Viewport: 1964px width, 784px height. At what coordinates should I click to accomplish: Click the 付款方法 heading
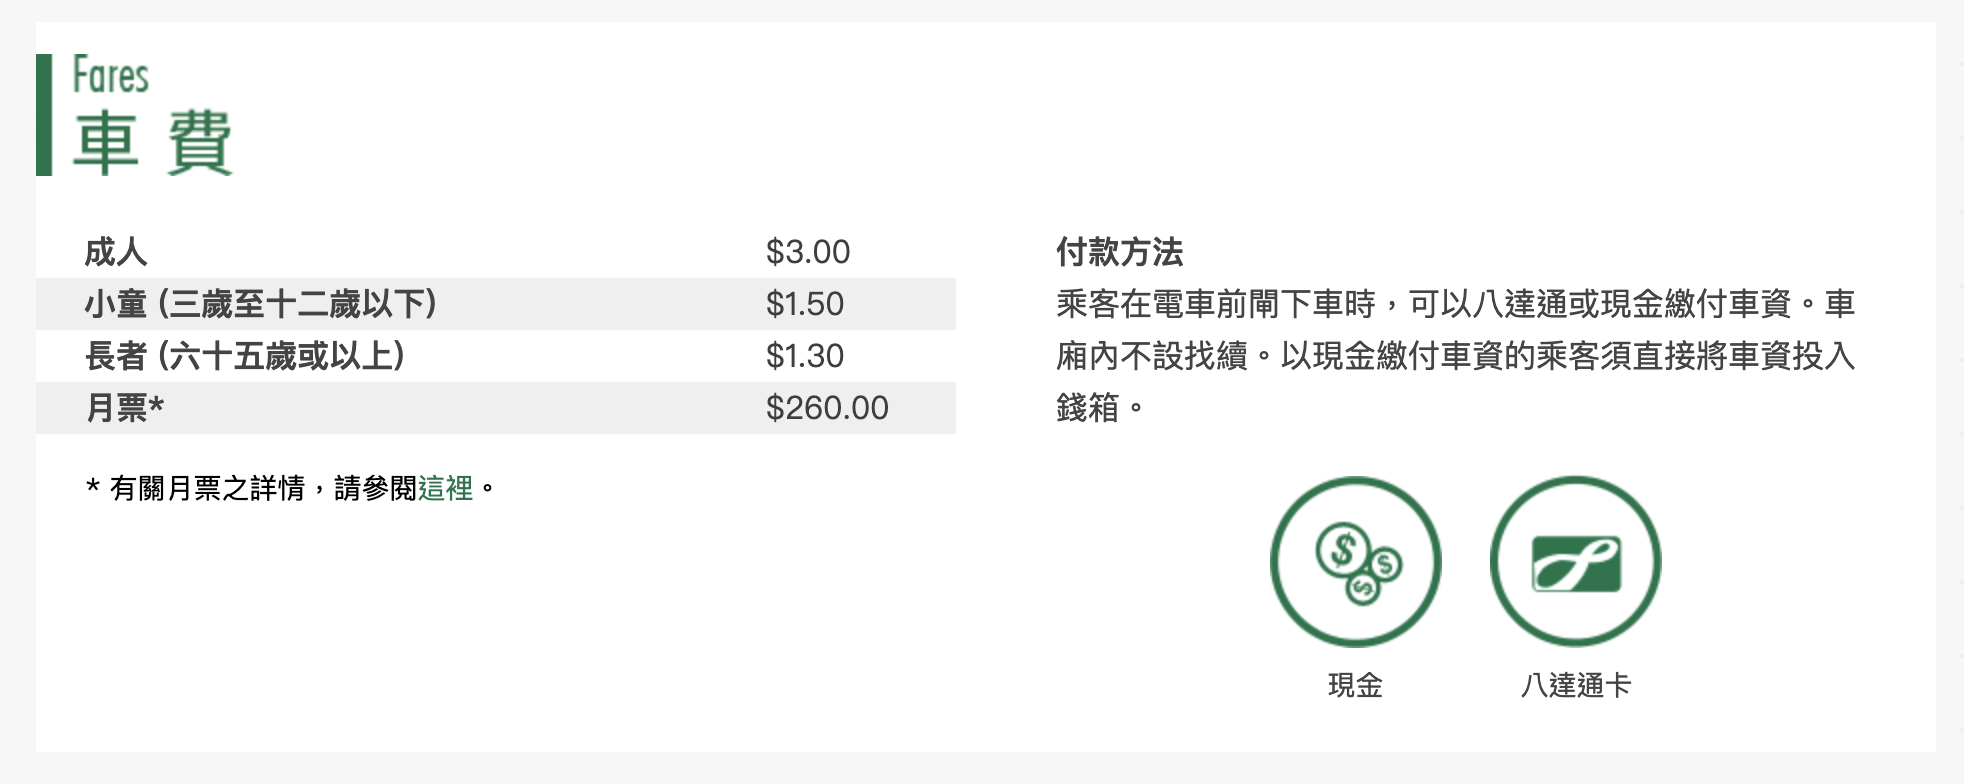(x=1119, y=252)
